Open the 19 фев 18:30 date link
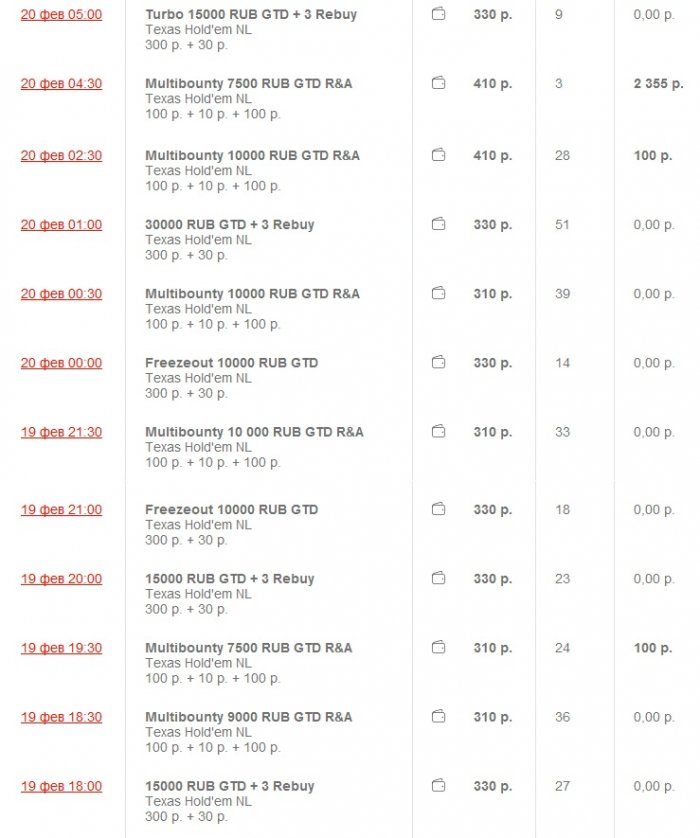The image size is (700, 838). coord(61,717)
